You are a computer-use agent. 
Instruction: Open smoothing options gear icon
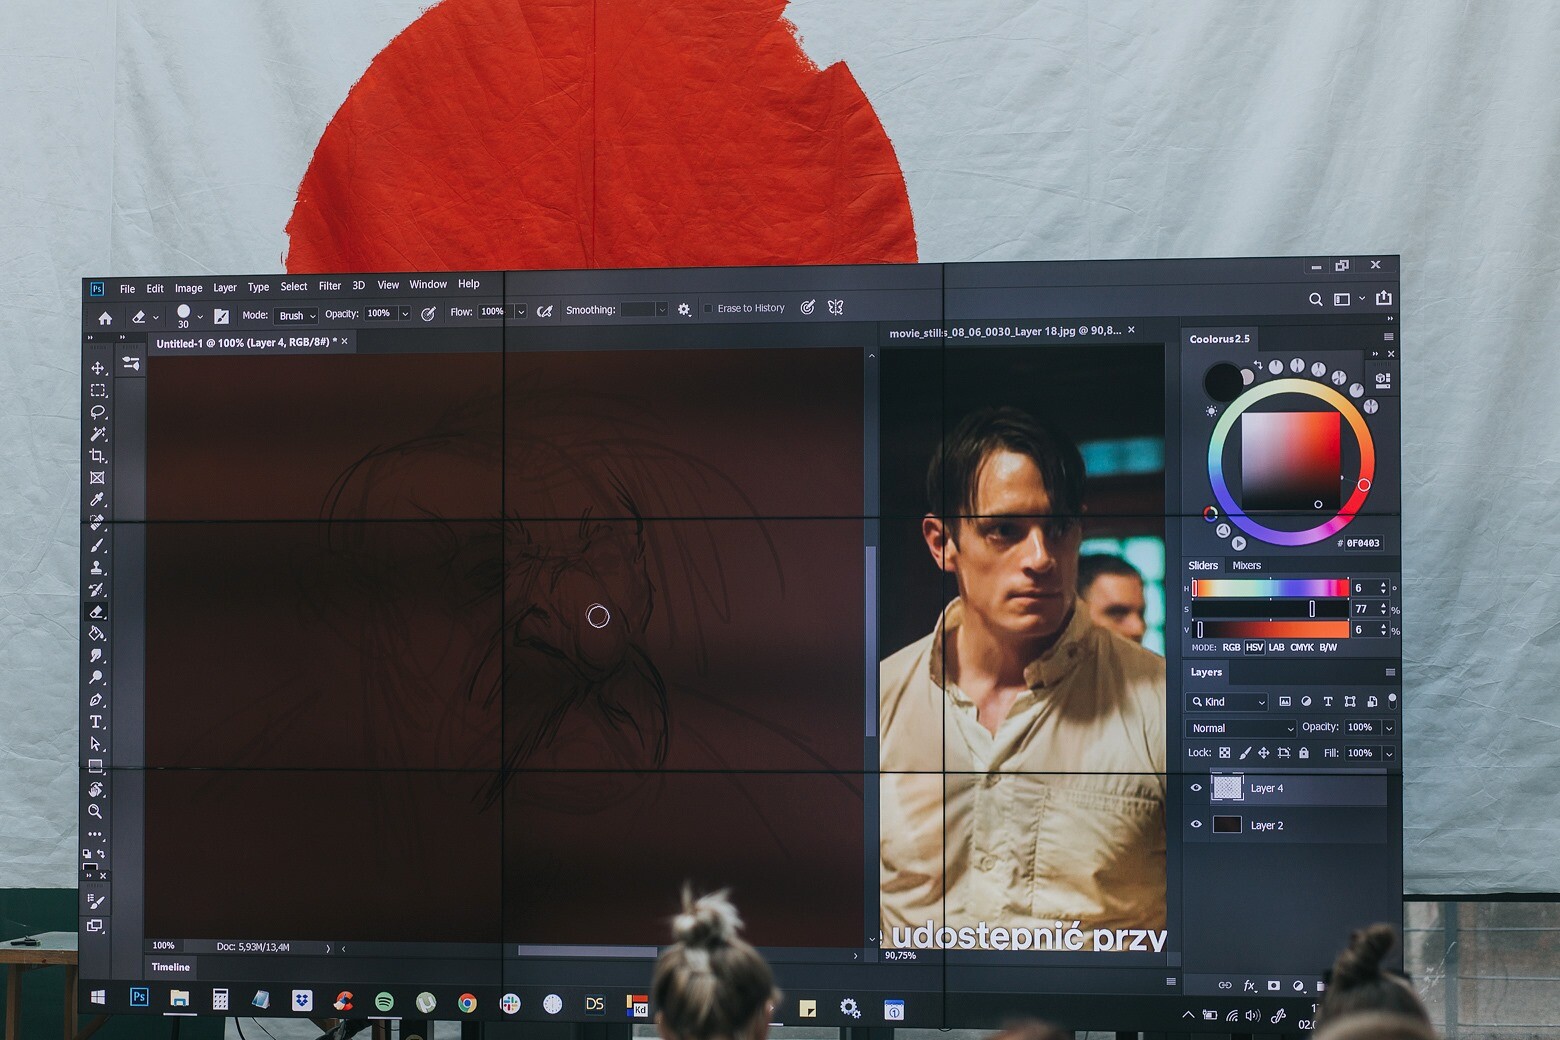point(684,310)
